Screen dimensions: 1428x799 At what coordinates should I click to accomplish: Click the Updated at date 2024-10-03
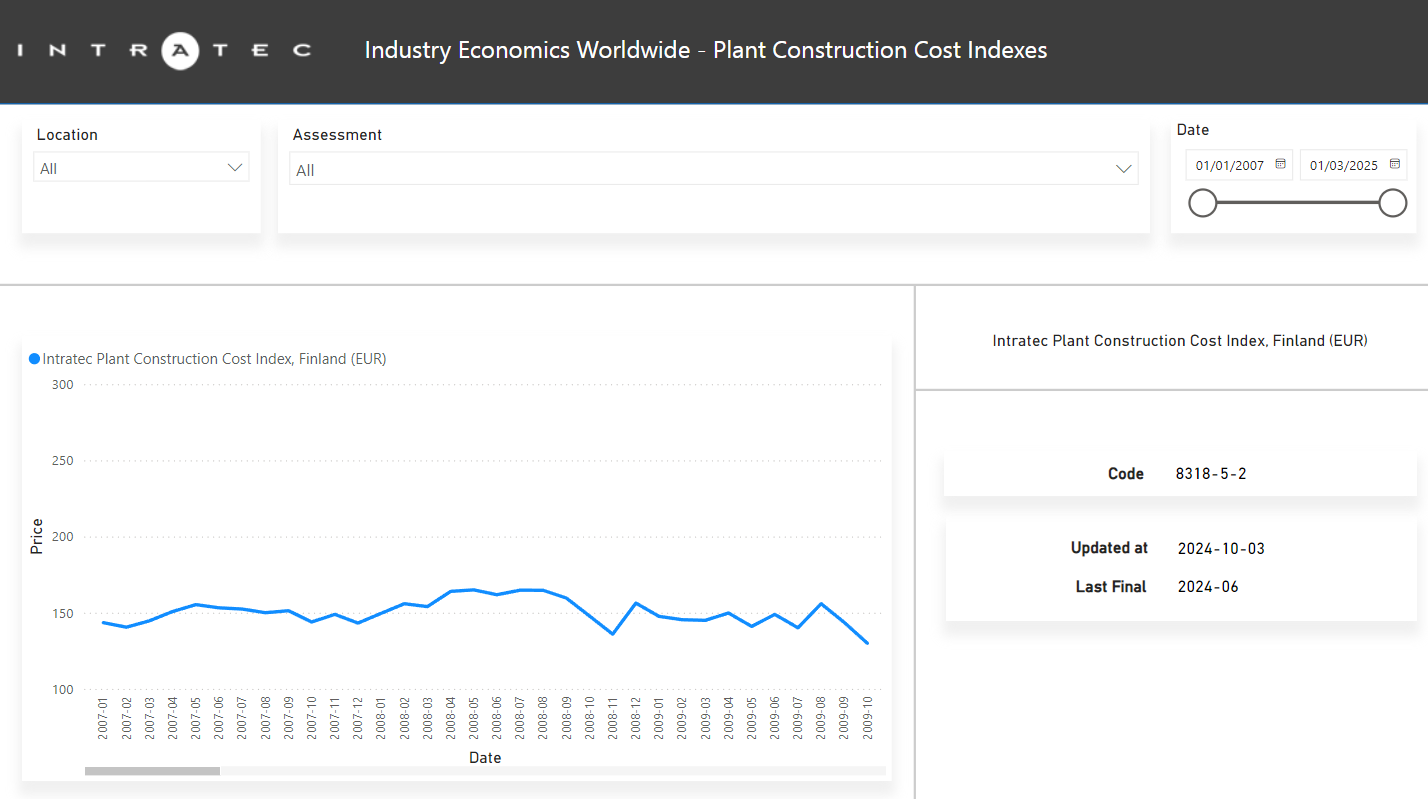pos(1221,548)
